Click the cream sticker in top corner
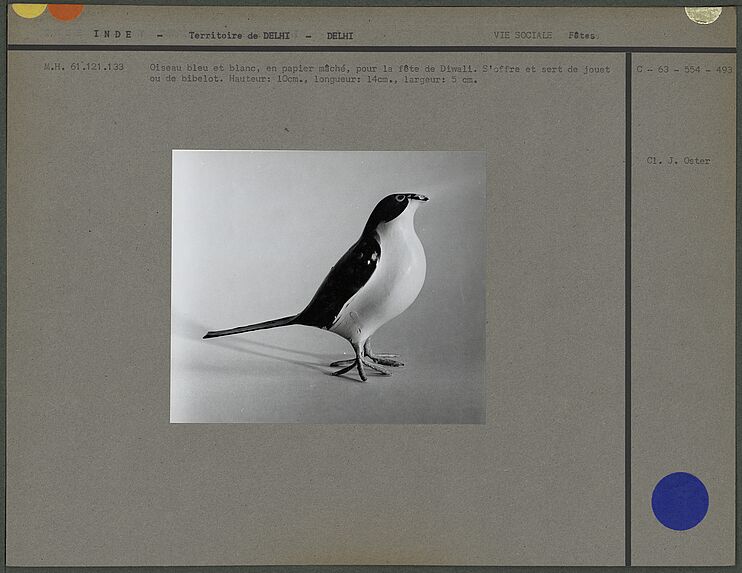The image size is (742, 573). (703, 14)
